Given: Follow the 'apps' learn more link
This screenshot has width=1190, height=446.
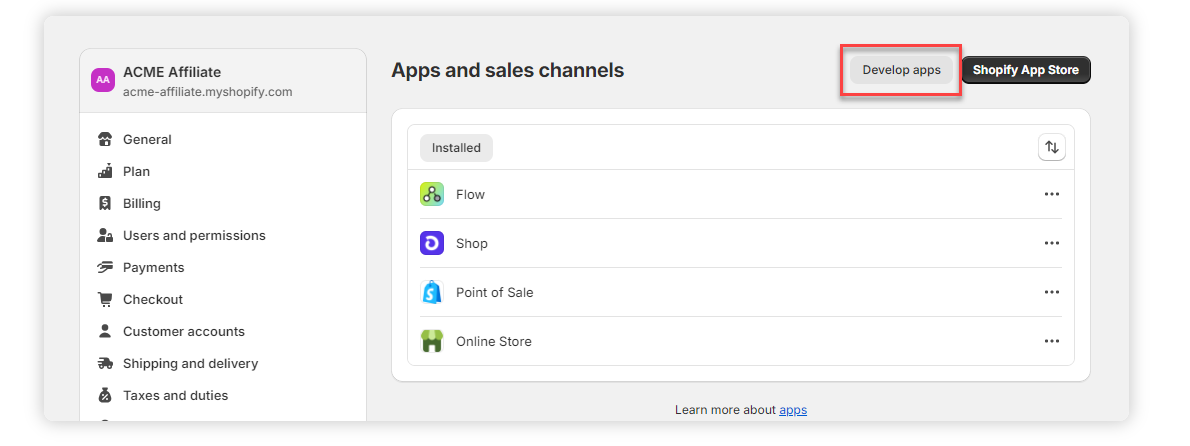Looking at the screenshot, I should [x=793, y=410].
